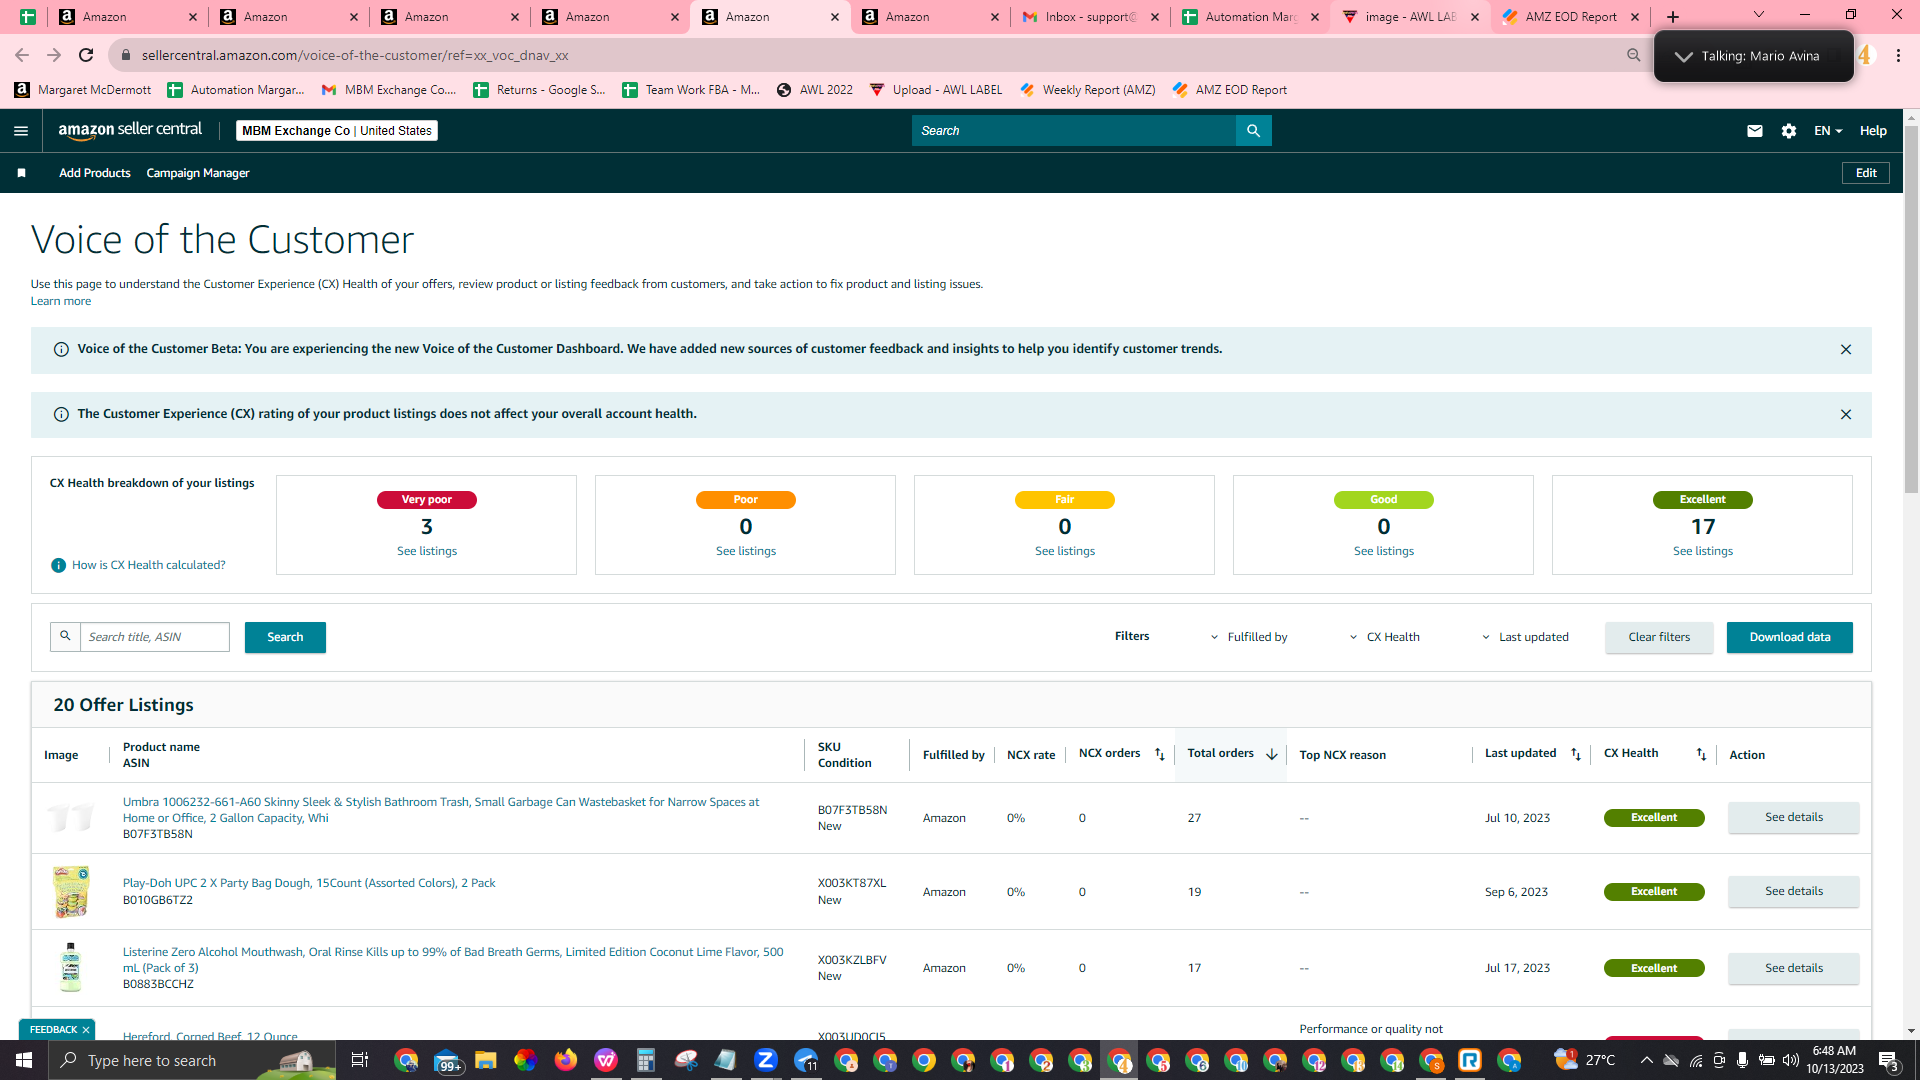Expand the Fulfilled by filter

click(1249, 637)
